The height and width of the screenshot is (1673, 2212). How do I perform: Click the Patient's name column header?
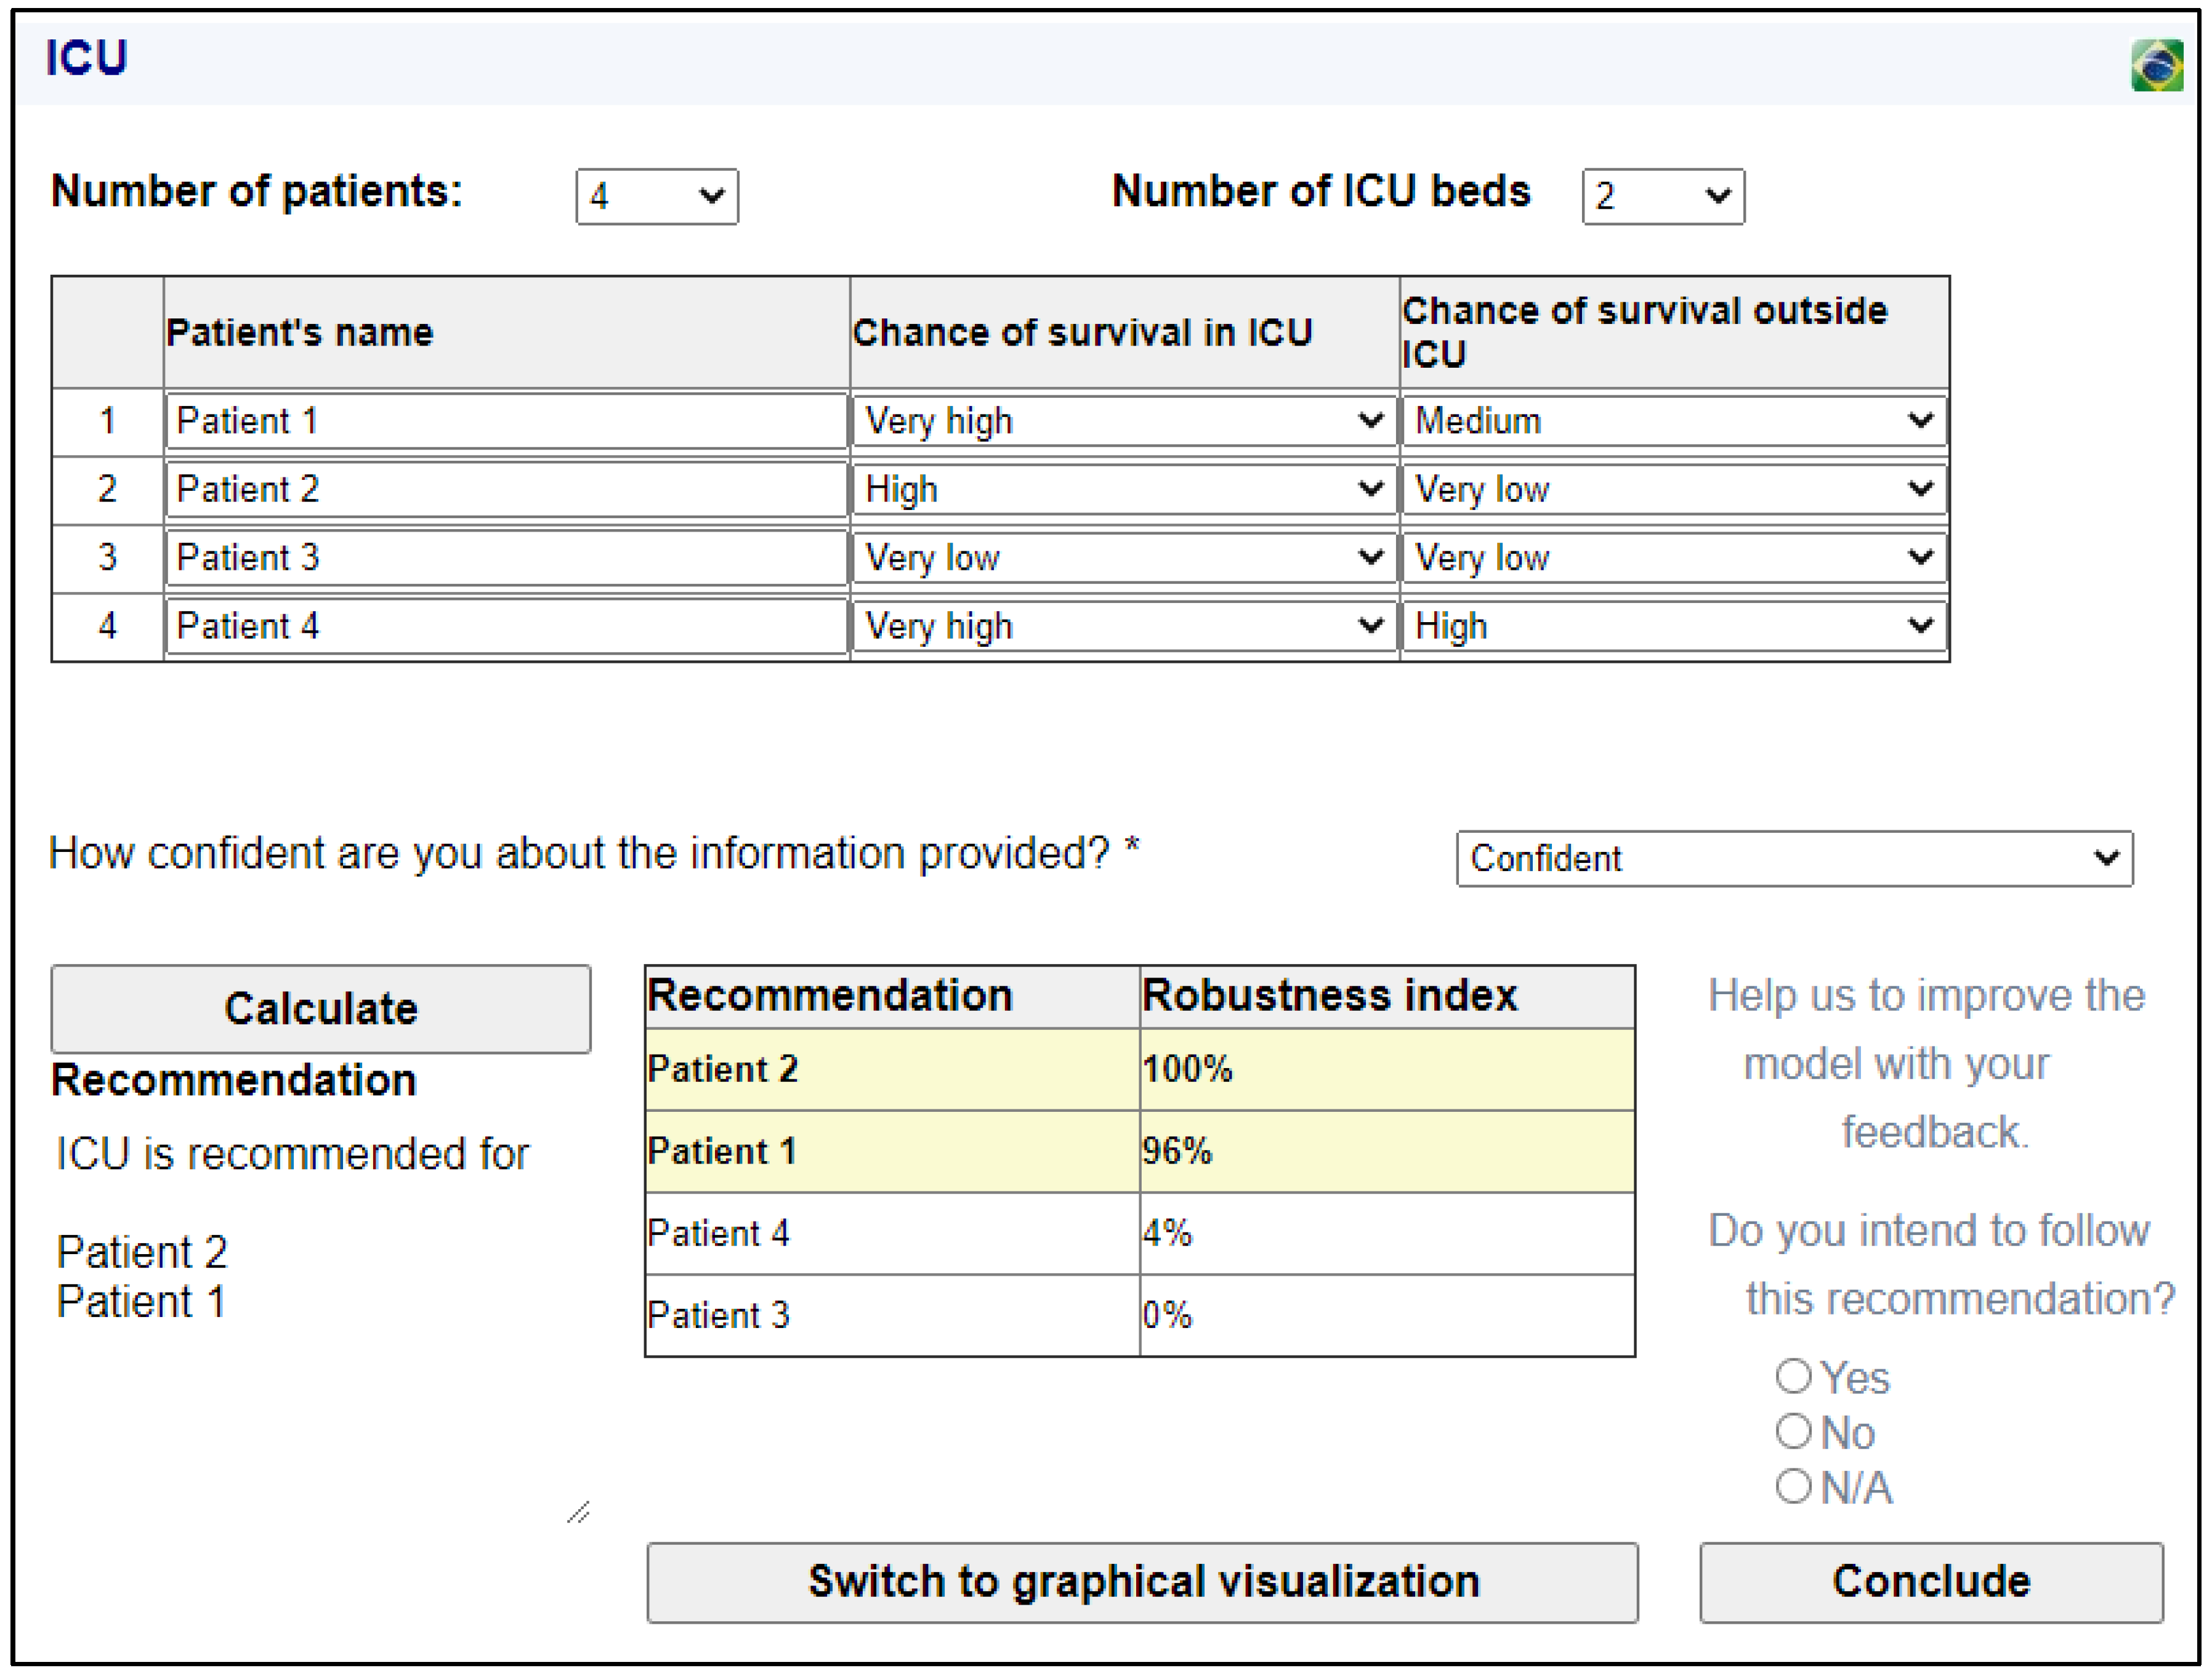coord(506,332)
